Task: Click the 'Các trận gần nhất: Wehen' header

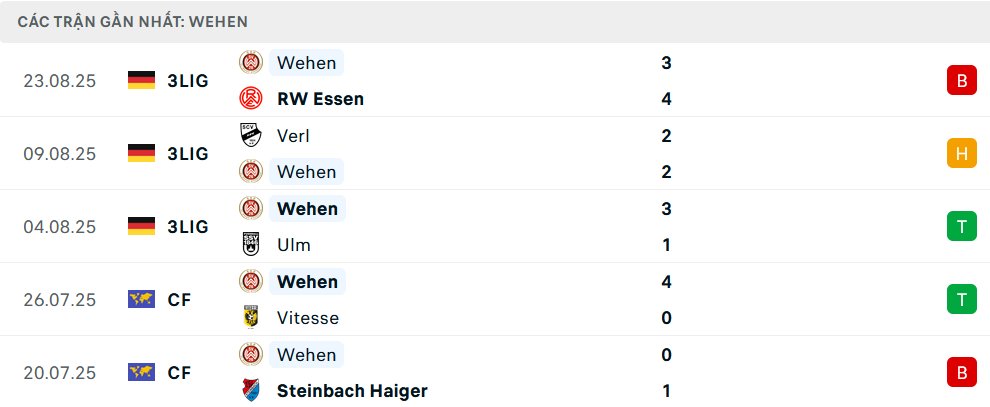Action: (133, 21)
